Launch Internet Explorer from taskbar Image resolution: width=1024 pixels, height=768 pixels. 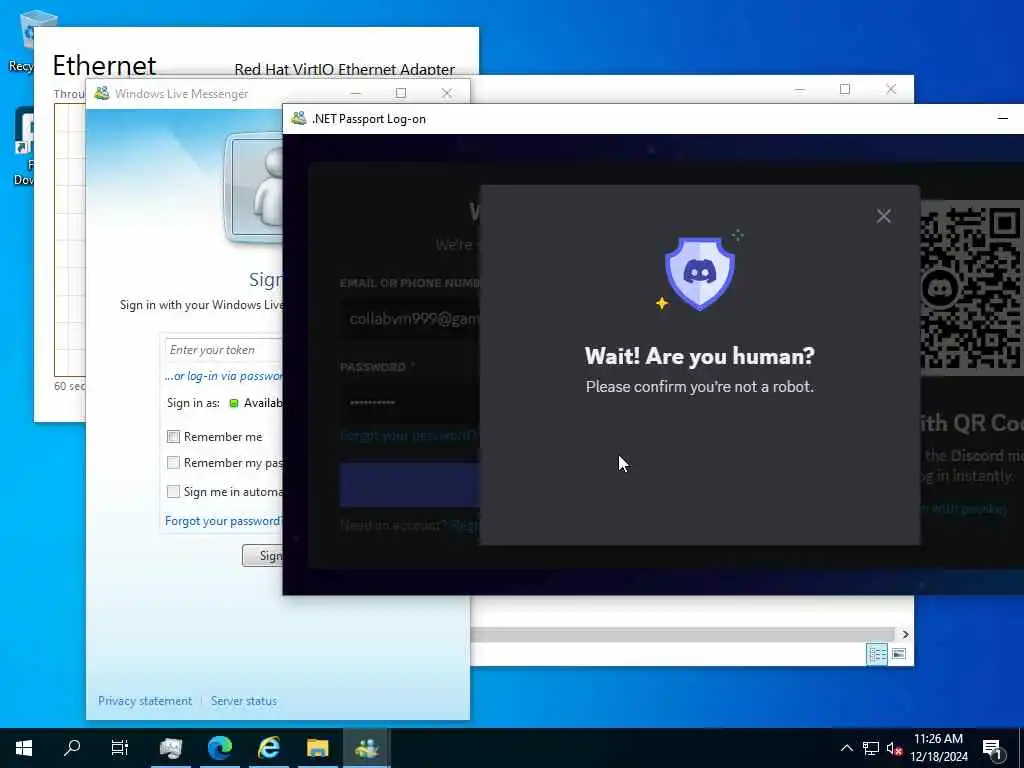point(268,748)
